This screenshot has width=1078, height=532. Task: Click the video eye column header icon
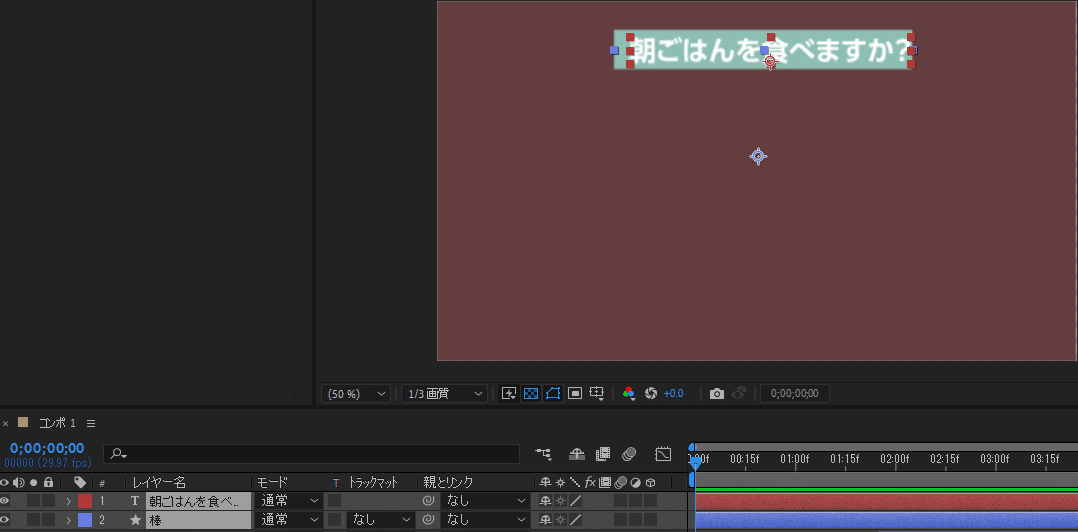pyautogui.click(x=5, y=483)
